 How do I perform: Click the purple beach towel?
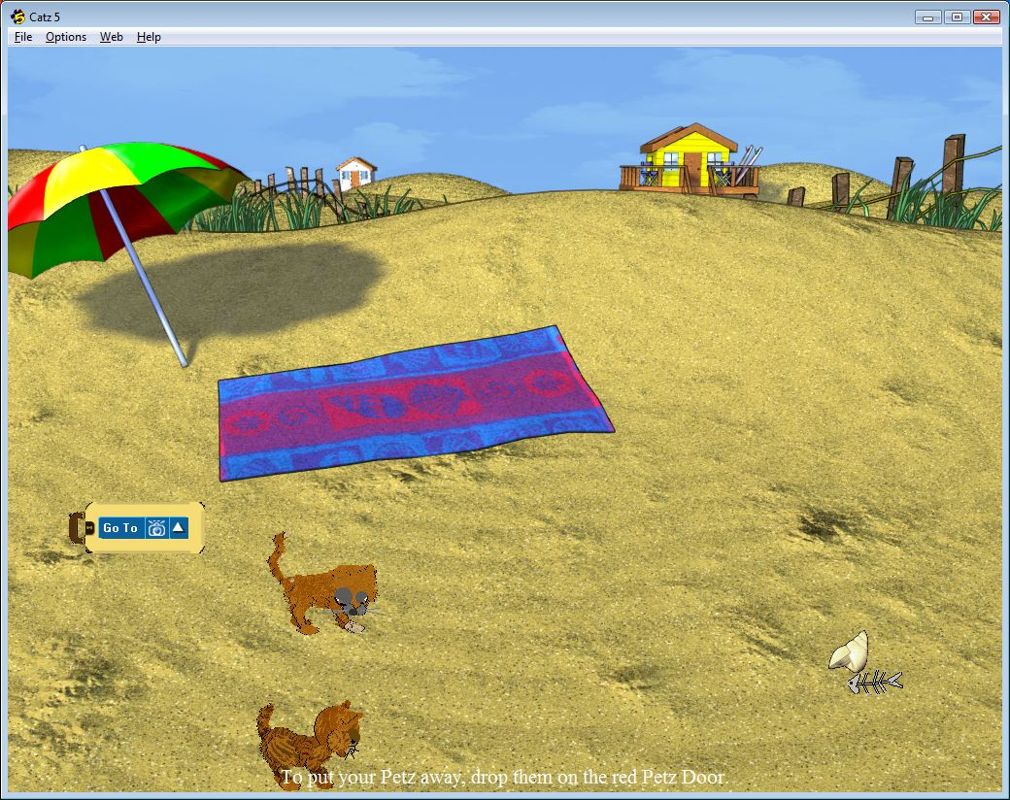415,400
